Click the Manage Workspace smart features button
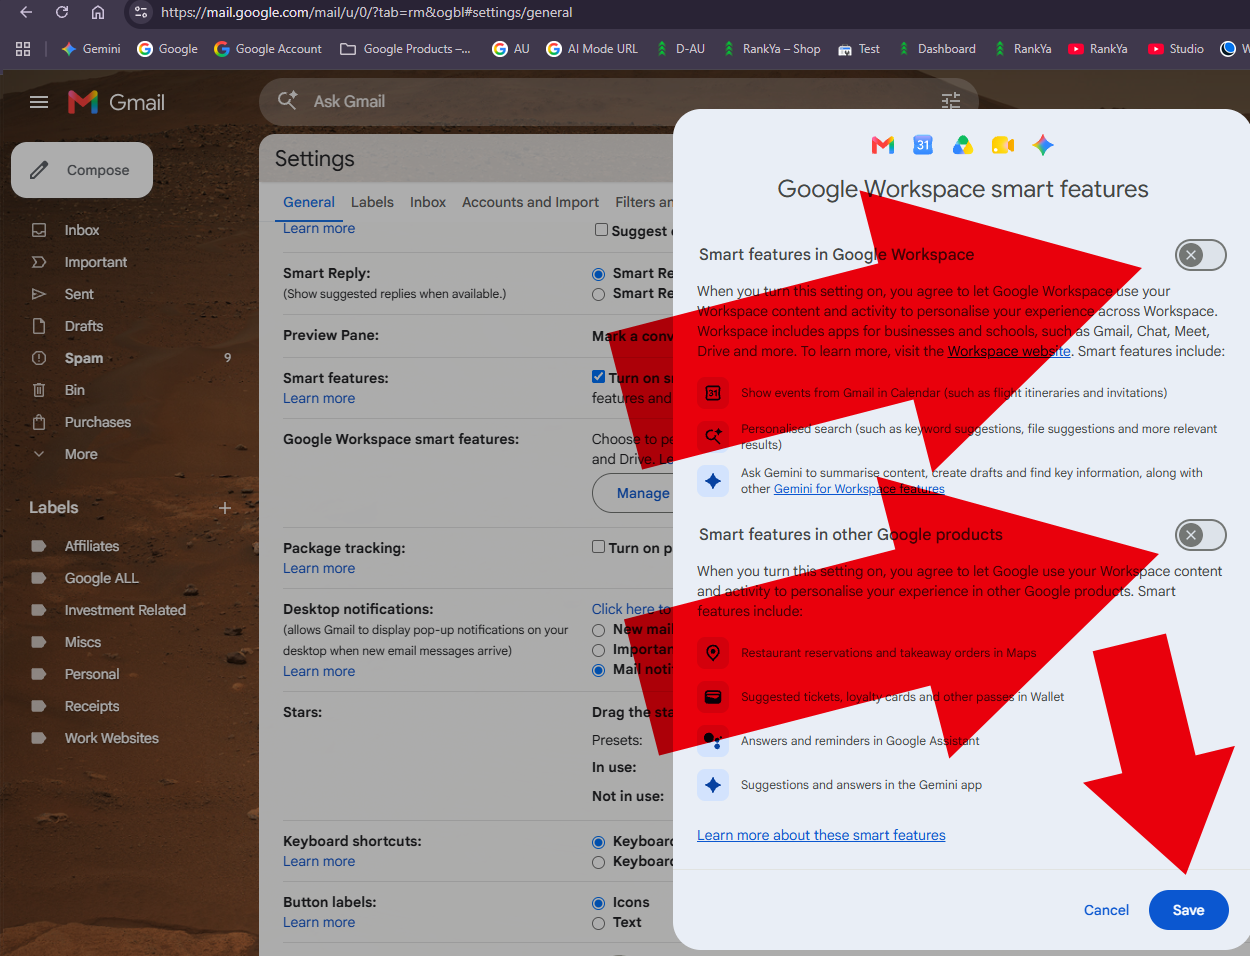 pyautogui.click(x=634, y=493)
